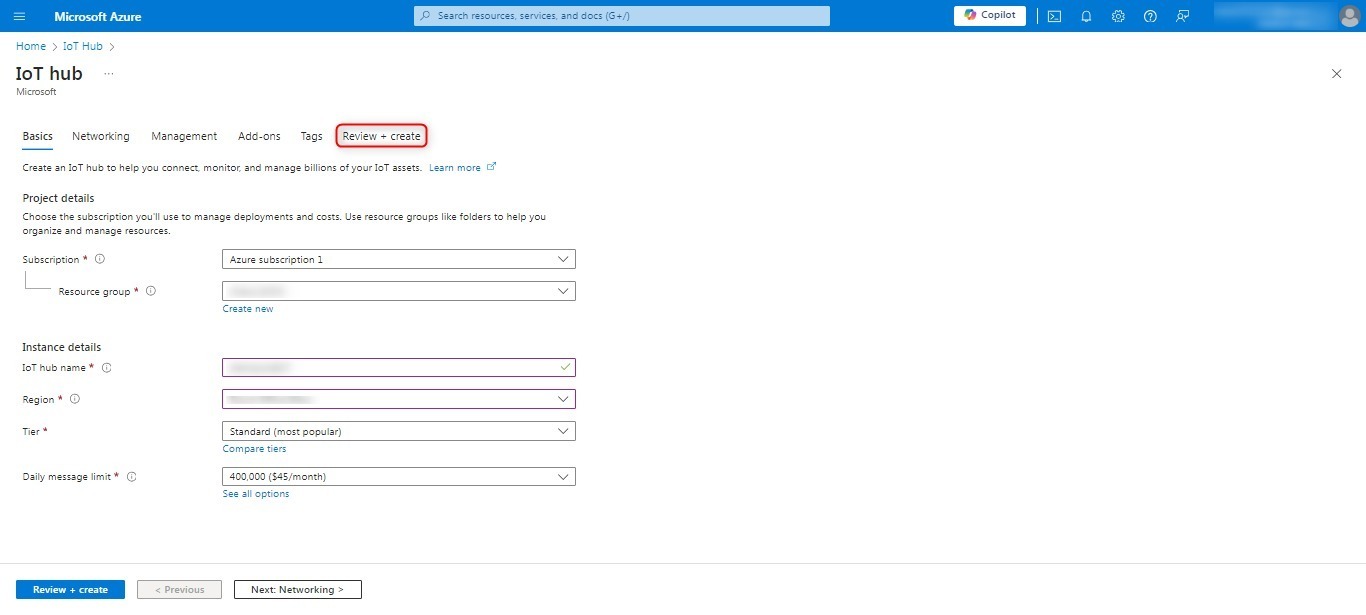1366x615 pixels.
Task: Open the Review + create tab
Action: coord(382,136)
